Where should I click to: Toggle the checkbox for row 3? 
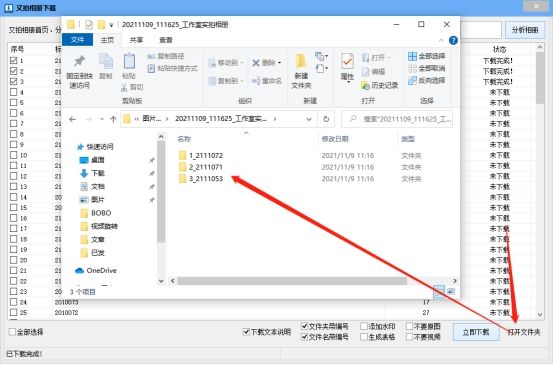pyautogui.click(x=13, y=81)
